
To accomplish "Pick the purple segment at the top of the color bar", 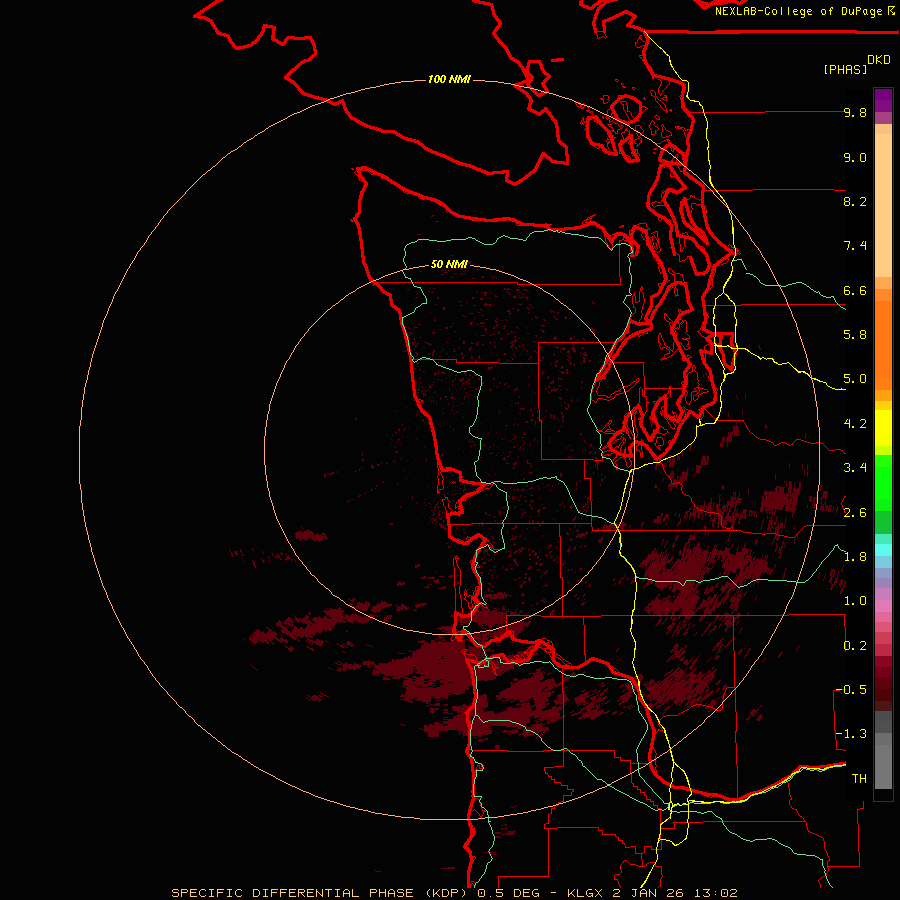I will pos(883,100).
